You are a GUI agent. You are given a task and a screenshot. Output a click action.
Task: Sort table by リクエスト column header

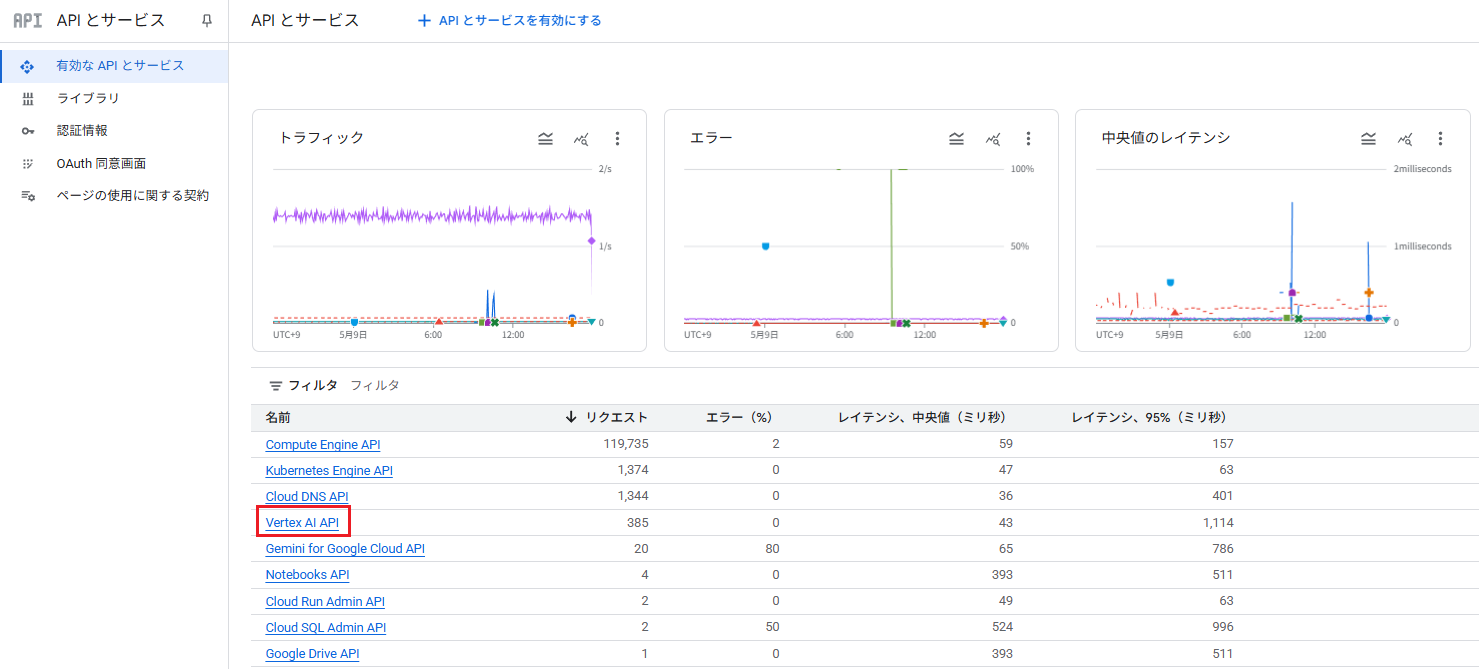tap(616, 417)
